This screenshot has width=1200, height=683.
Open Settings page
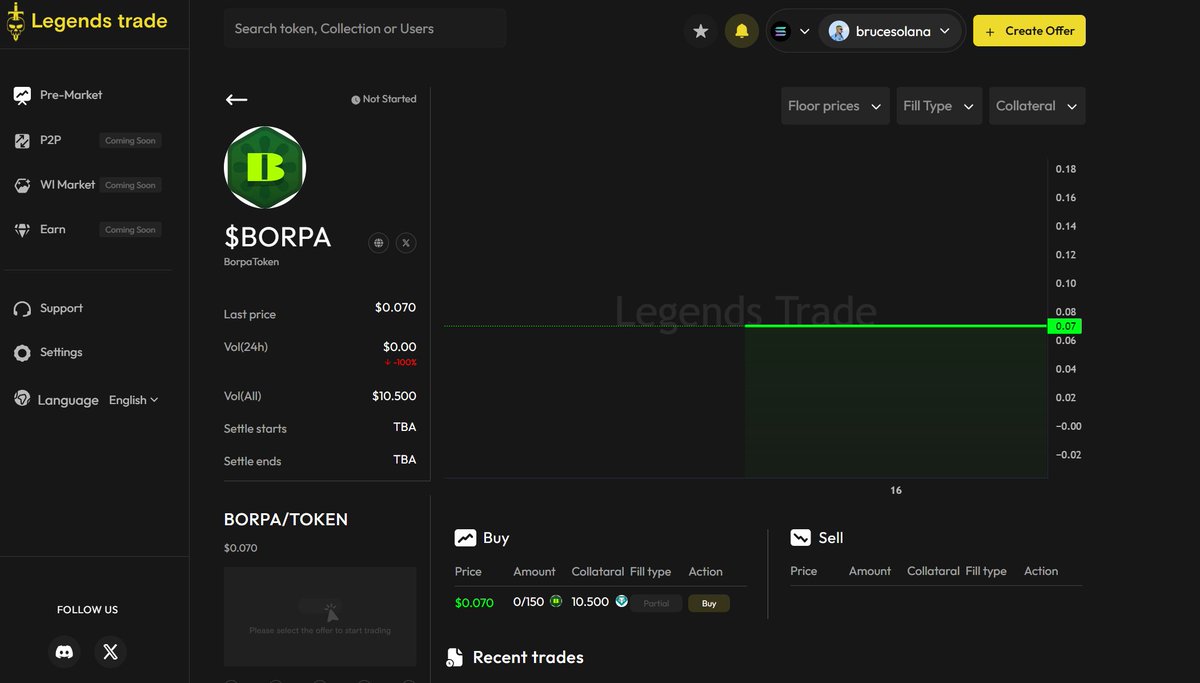pos(61,352)
